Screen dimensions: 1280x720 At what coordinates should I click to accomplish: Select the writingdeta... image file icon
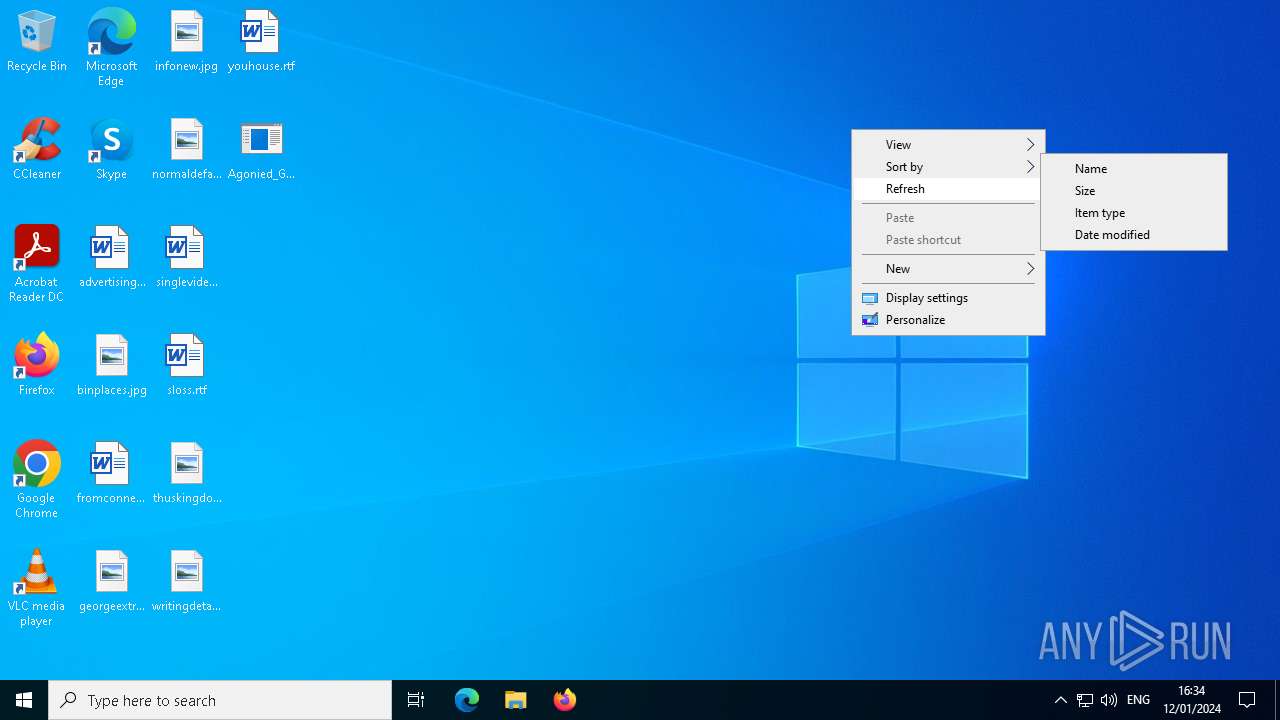(x=186, y=582)
